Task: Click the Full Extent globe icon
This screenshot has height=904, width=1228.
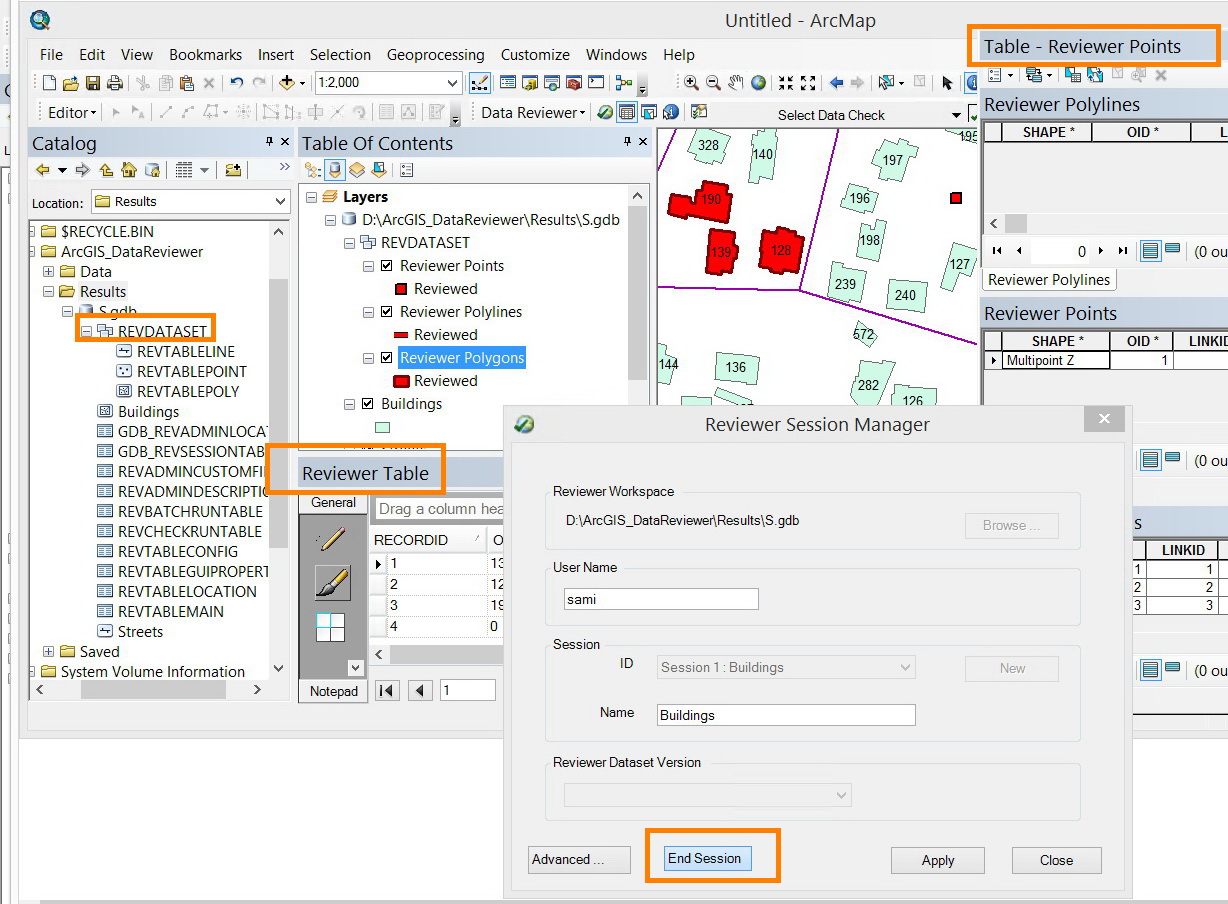Action: (759, 83)
